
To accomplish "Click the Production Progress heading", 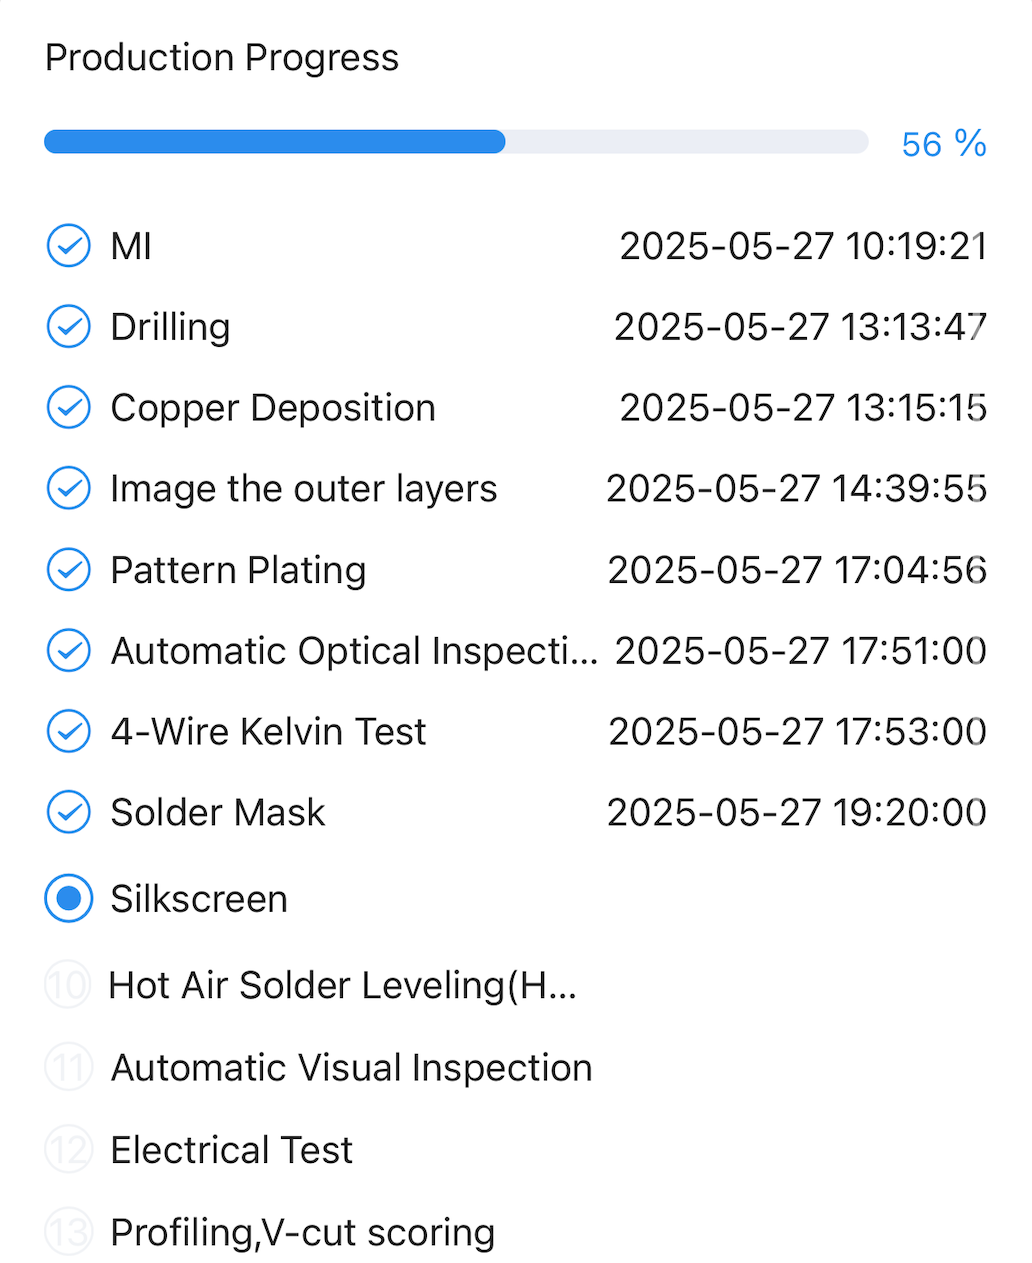I will click(222, 58).
